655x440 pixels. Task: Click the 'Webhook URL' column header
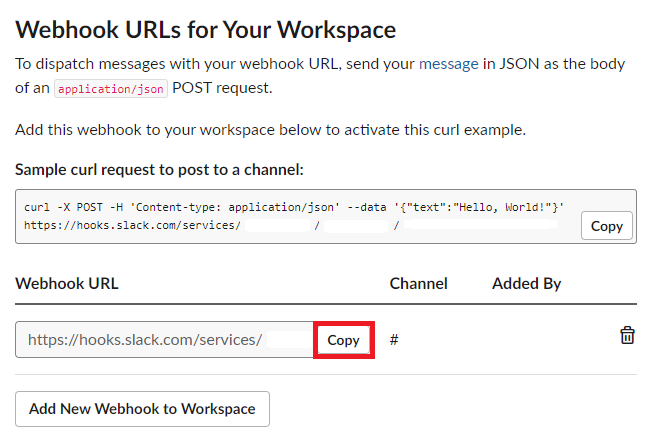[x=67, y=284]
